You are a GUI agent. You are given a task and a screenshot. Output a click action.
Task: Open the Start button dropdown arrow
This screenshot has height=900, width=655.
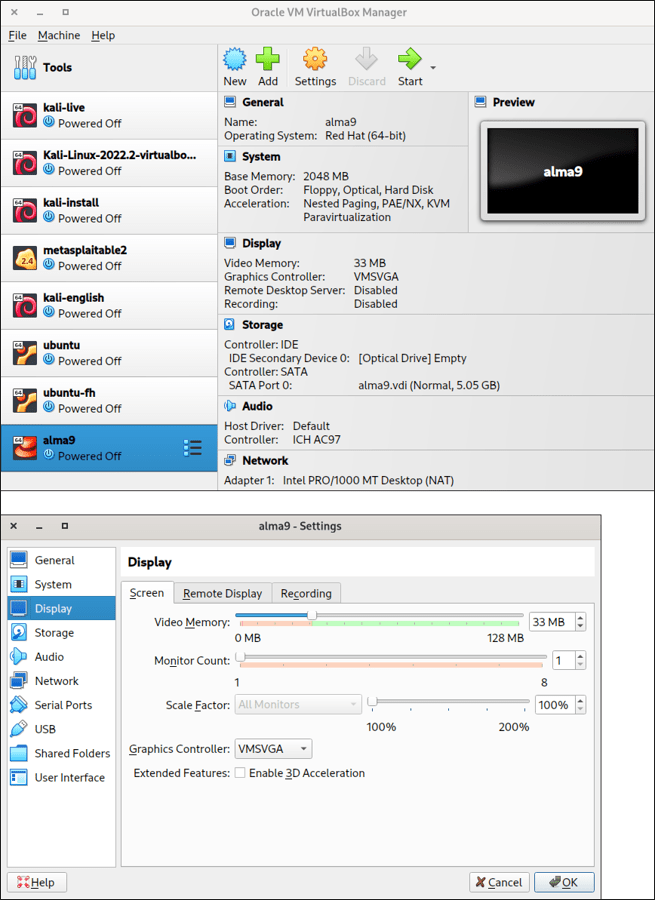[x=433, y=68]
